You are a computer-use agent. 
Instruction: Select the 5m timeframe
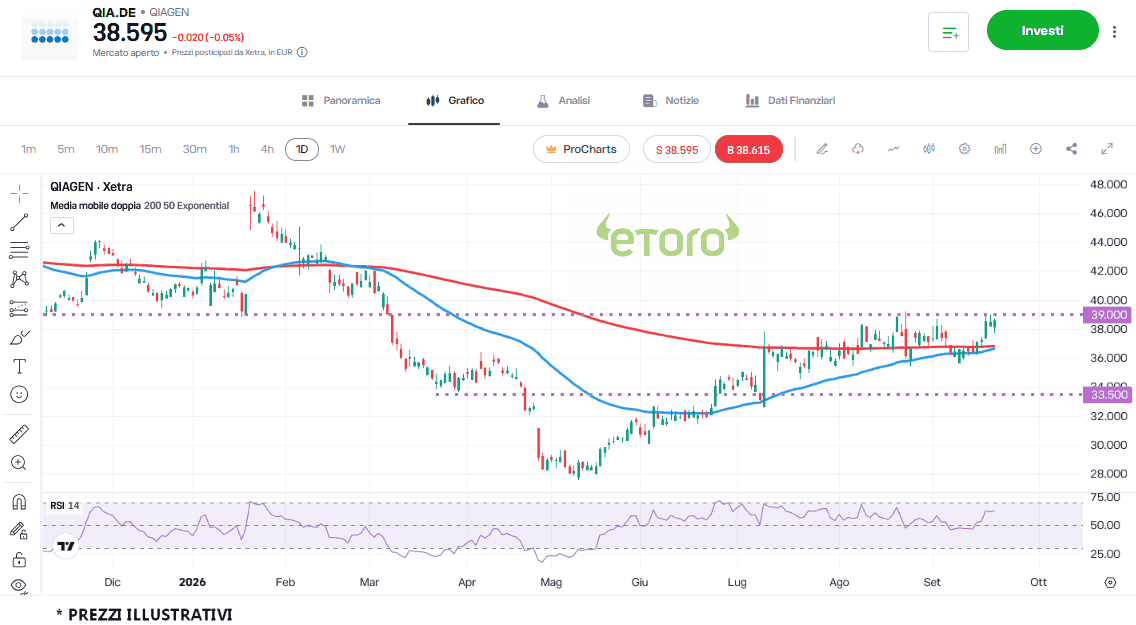tap(66, 149)
